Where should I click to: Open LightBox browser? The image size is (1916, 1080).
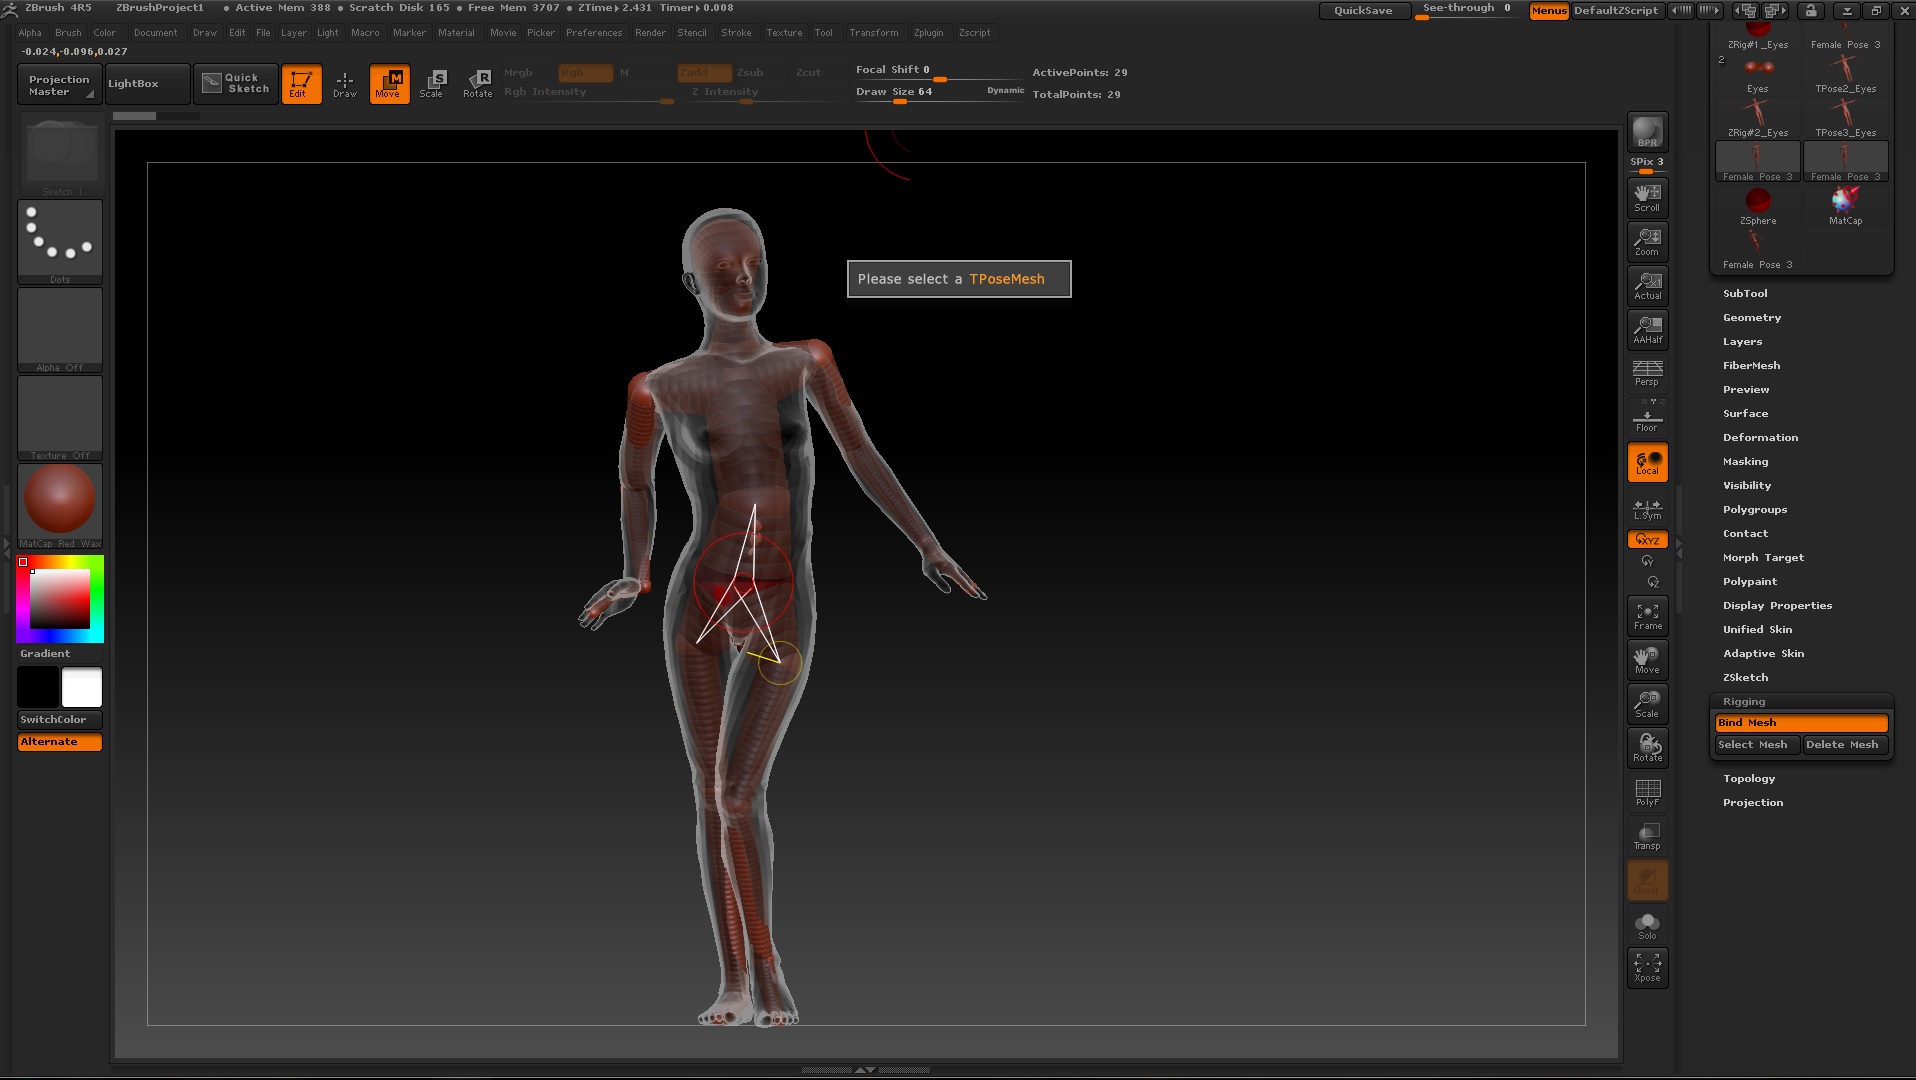click(147, 84)
